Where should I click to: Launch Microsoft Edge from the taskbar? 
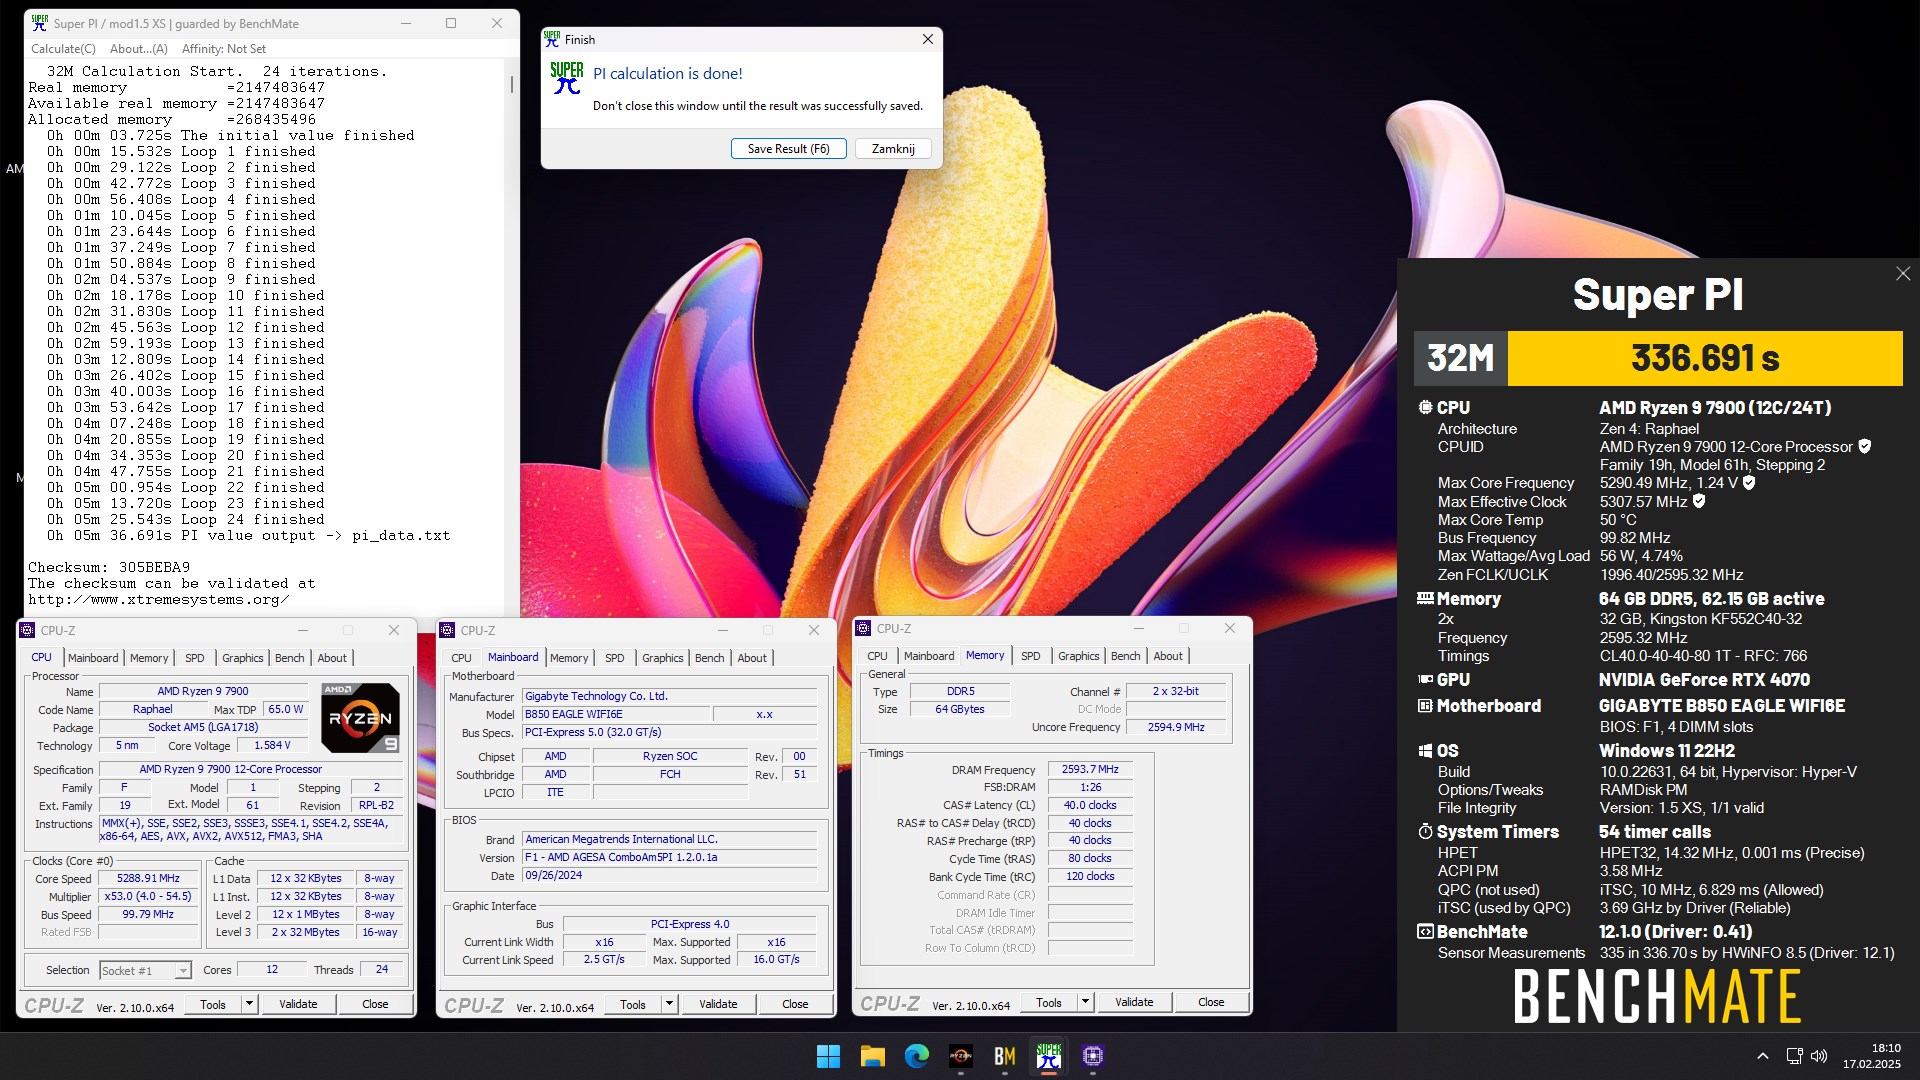pos(916,1056)
